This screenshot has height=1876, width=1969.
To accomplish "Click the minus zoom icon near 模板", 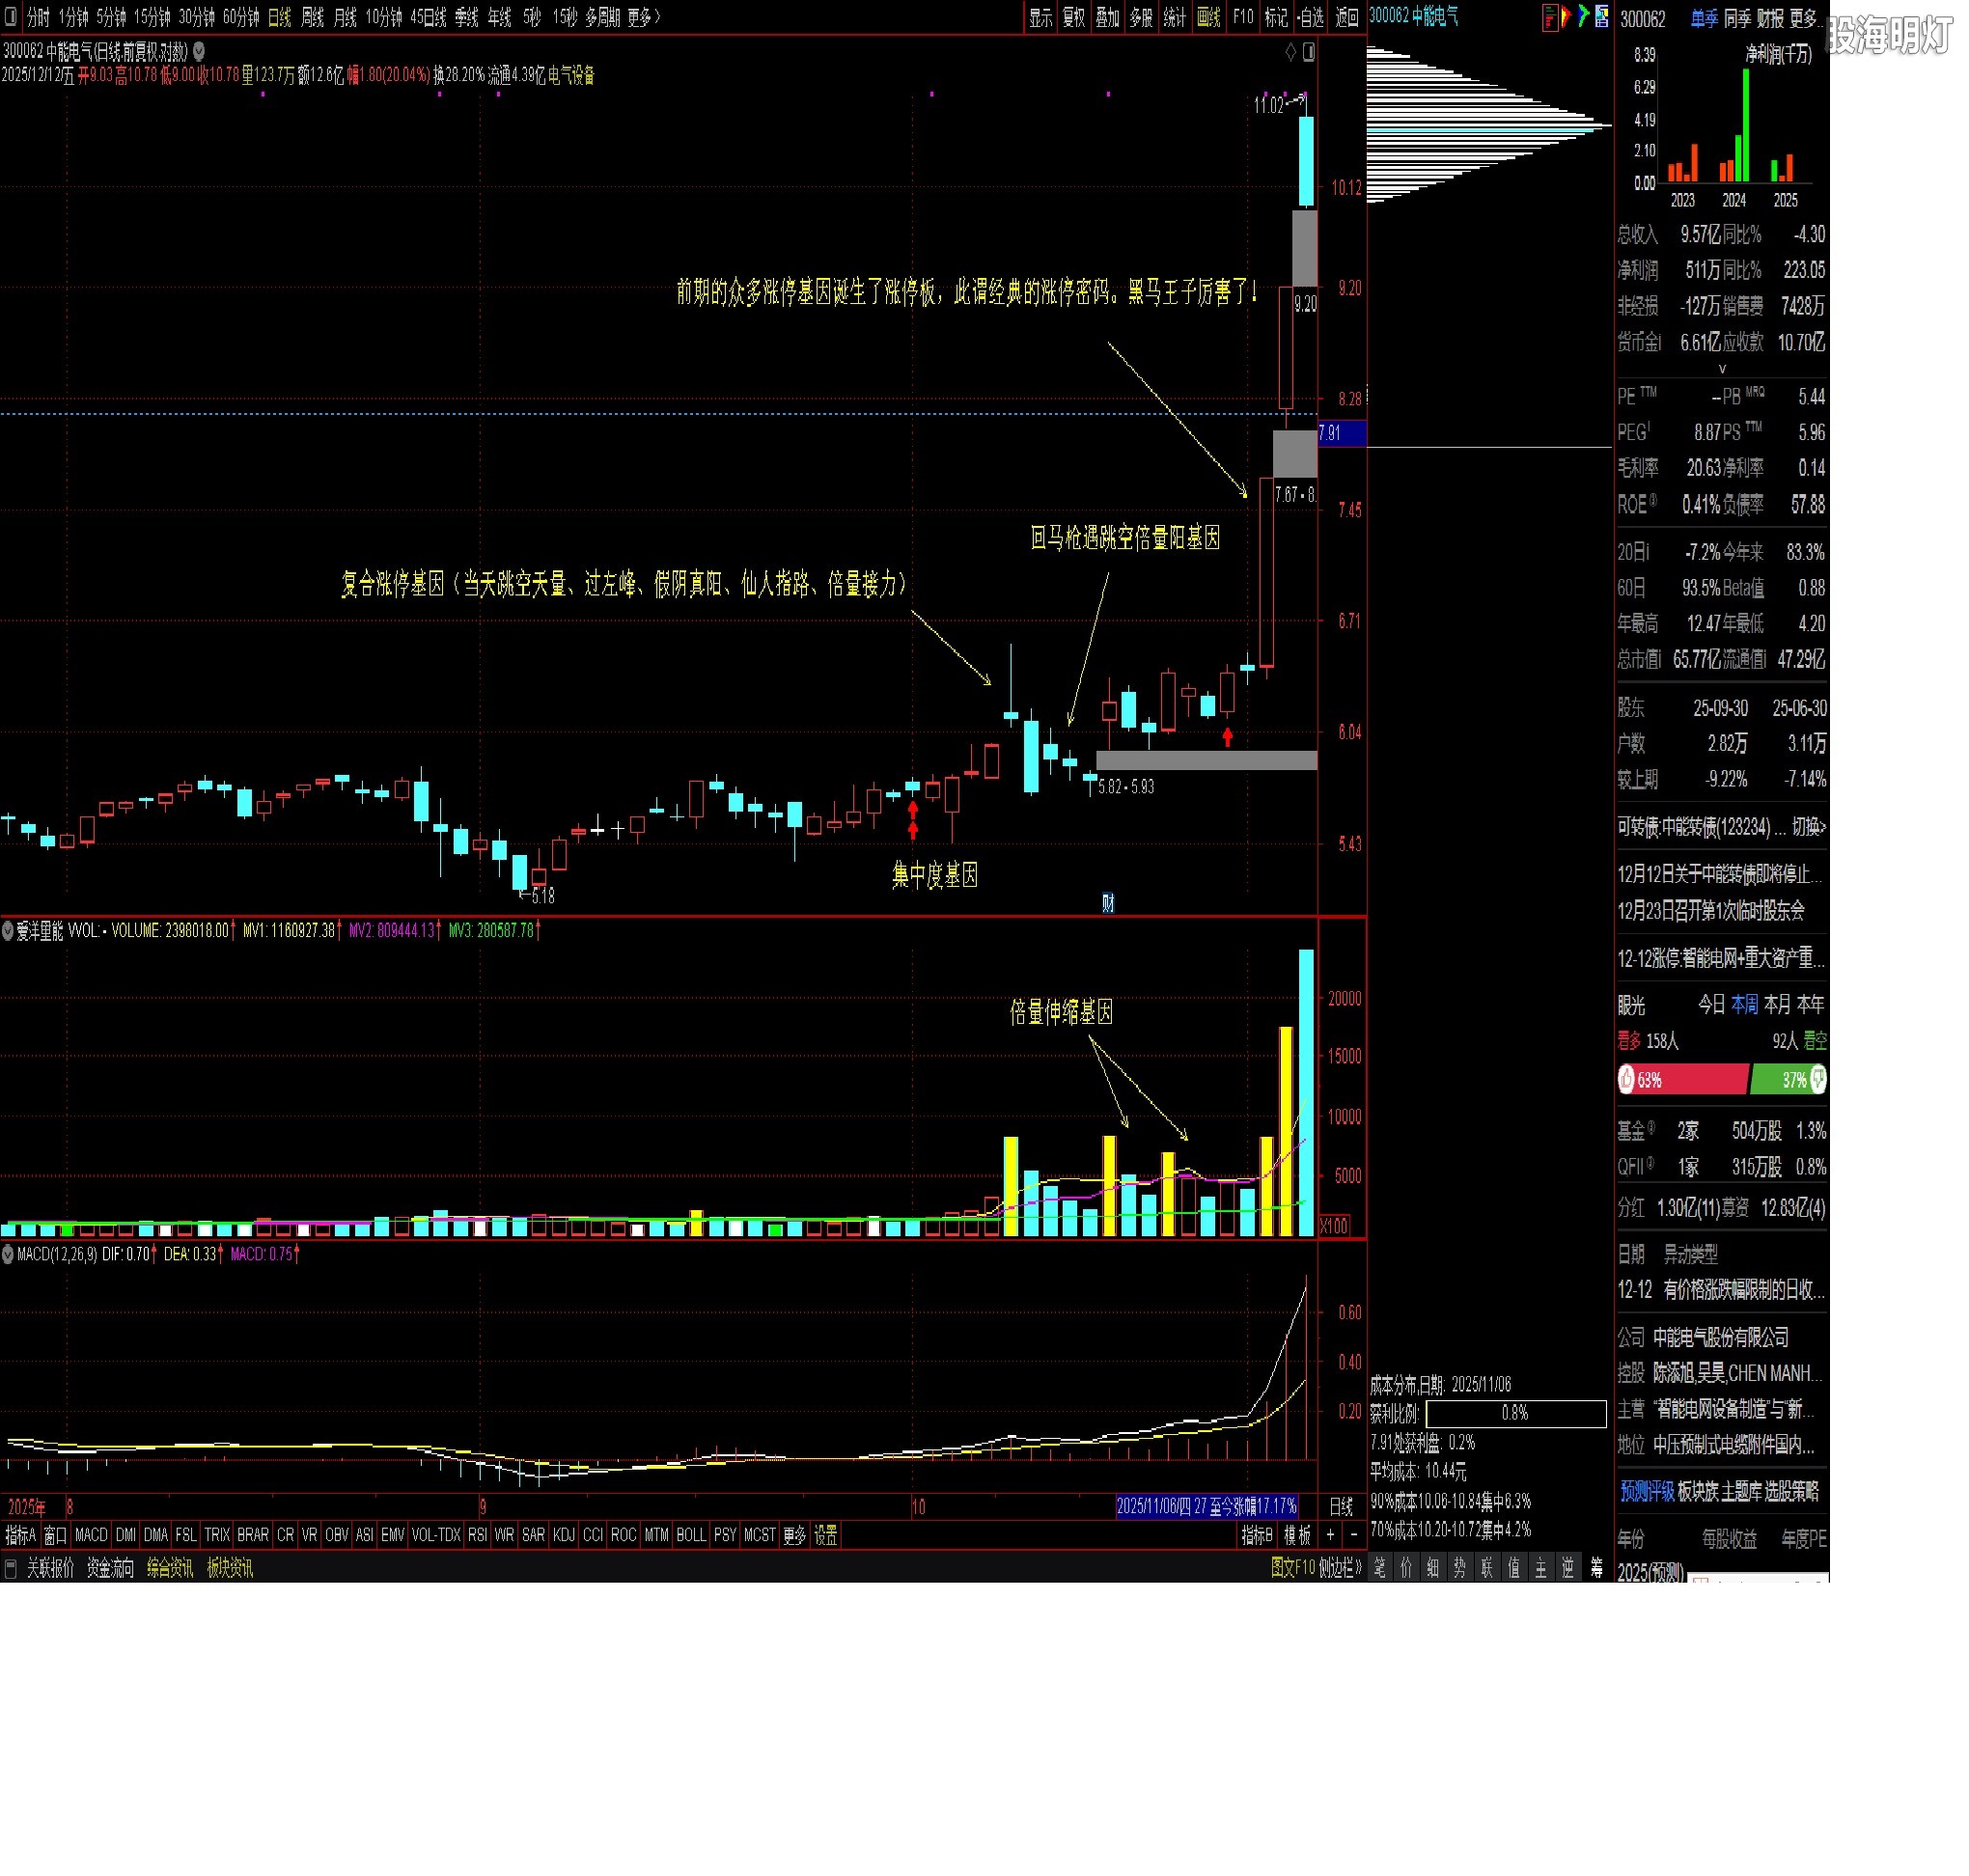I will click(1354, 1535).
